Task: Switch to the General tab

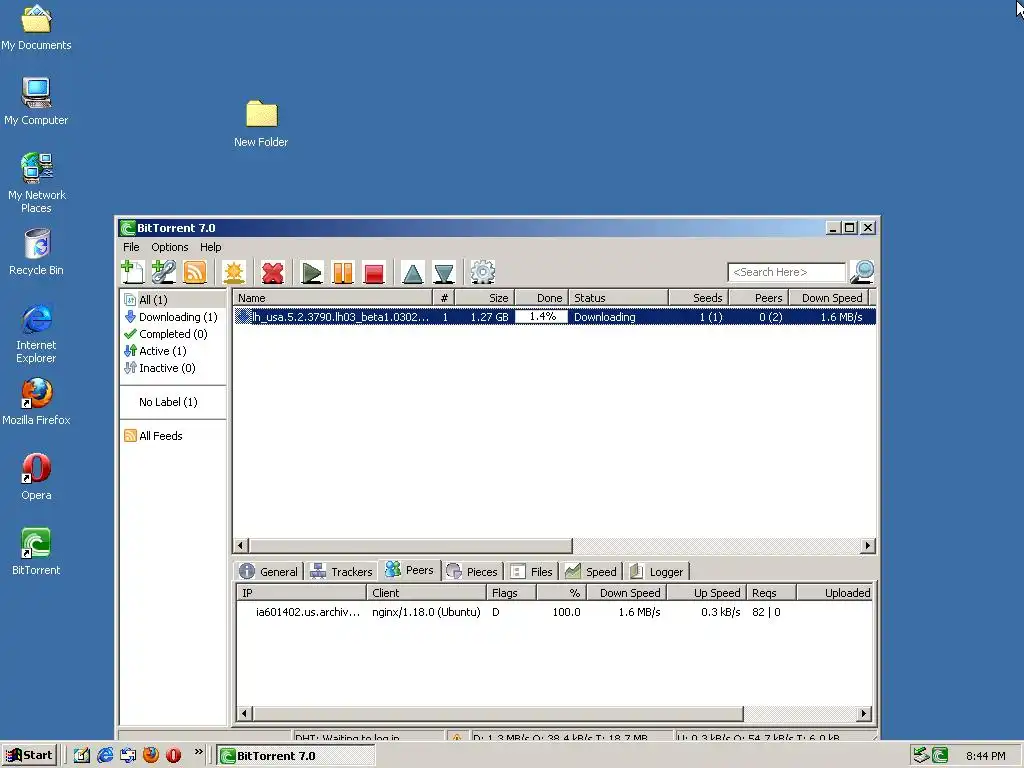Action: 268,571
